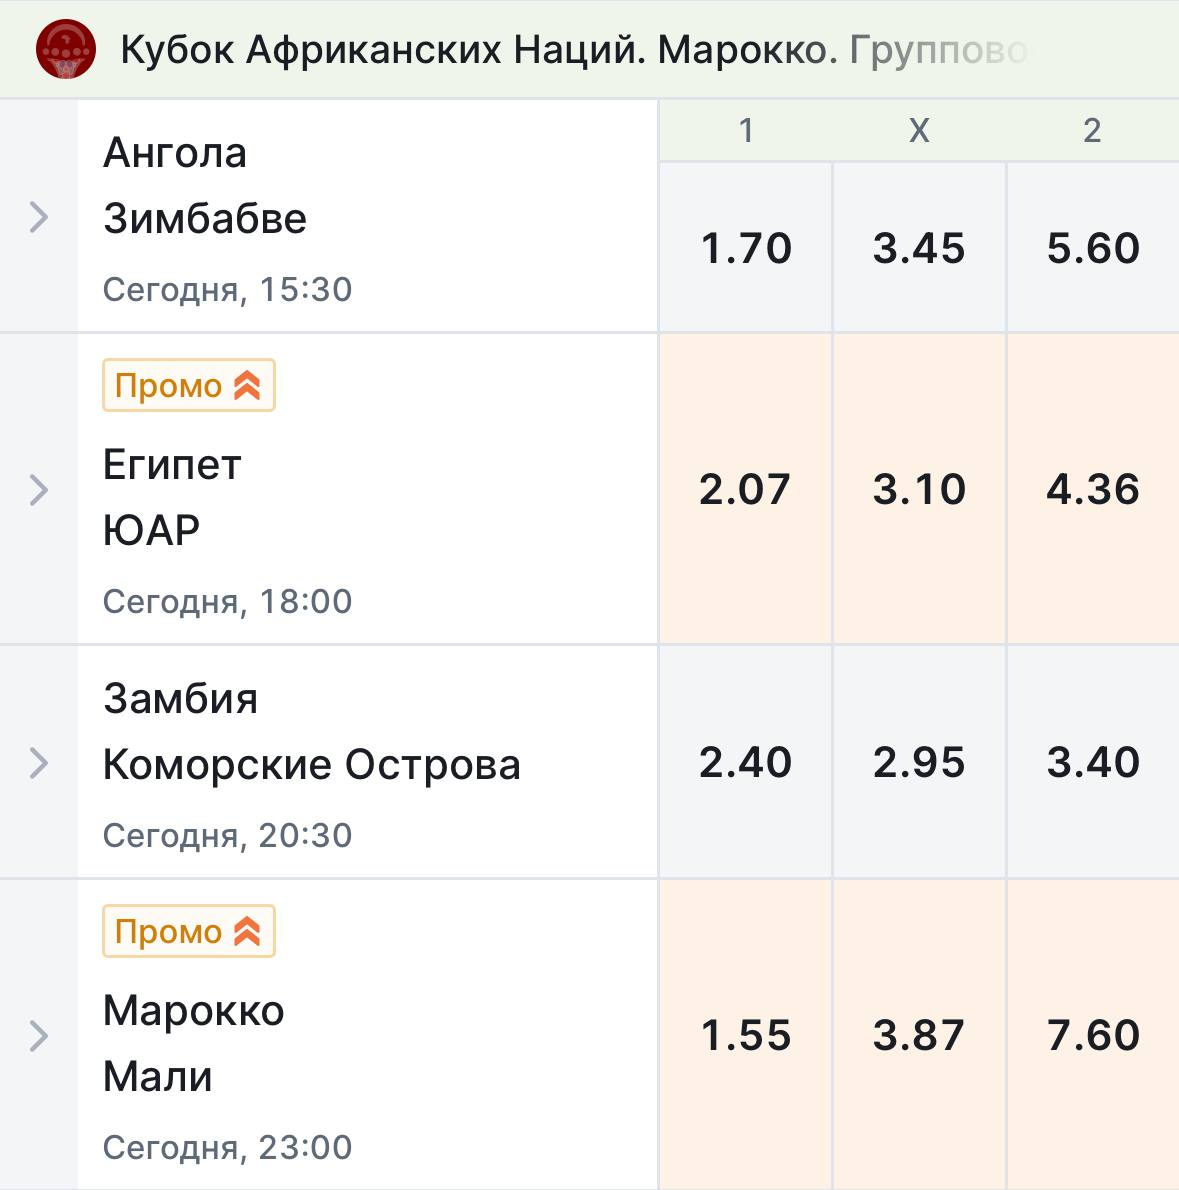Bet on Ангола win at 1.70
Viewport: 1179px width, 1190px height.
(745, 248)
